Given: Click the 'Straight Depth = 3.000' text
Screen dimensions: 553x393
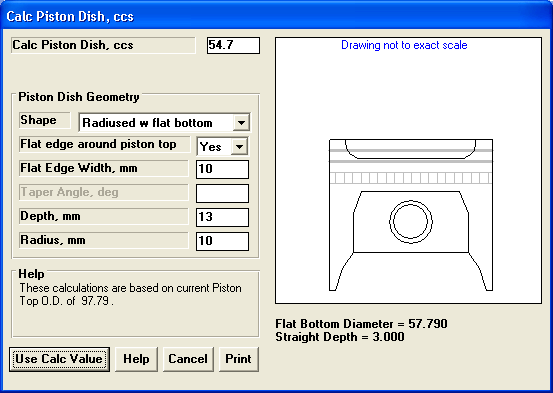Looking at the screenshot, I should click(x=340, y=337).
